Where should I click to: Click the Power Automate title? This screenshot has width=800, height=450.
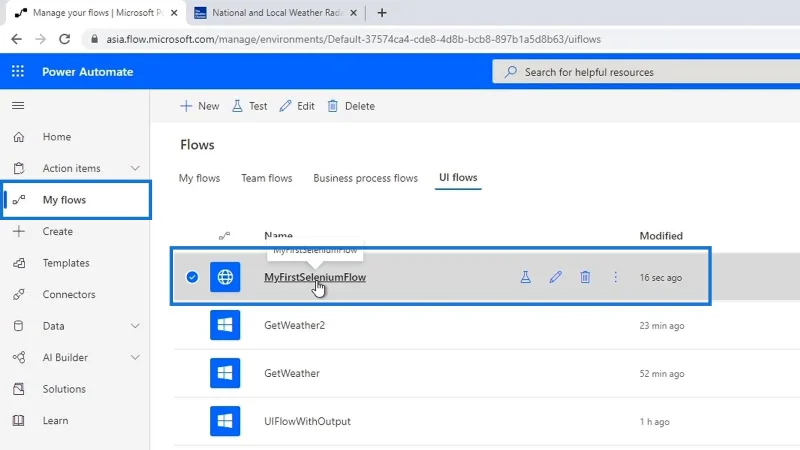click(x=88, y=72)
